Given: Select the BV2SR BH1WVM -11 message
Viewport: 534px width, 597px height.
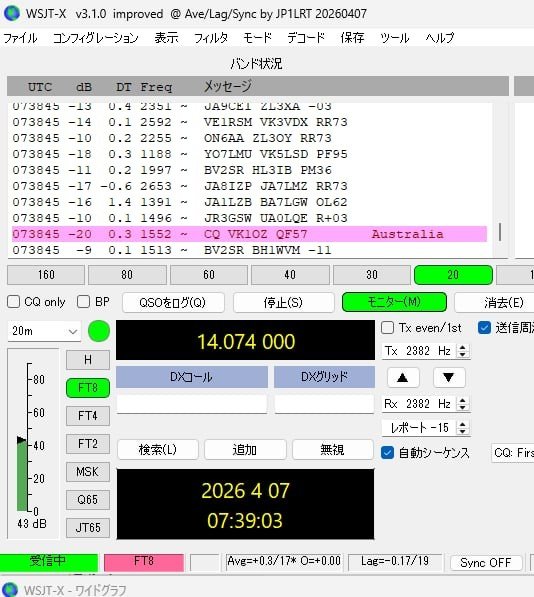Looking at the screenshot, I should pos(268,250).
